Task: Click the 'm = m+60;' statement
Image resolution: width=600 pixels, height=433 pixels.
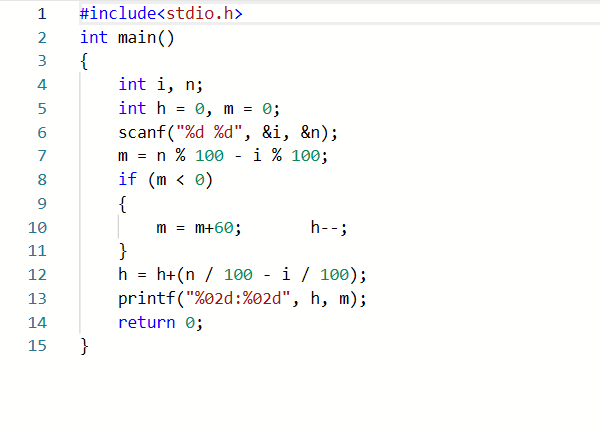Action: click(199, 228)
